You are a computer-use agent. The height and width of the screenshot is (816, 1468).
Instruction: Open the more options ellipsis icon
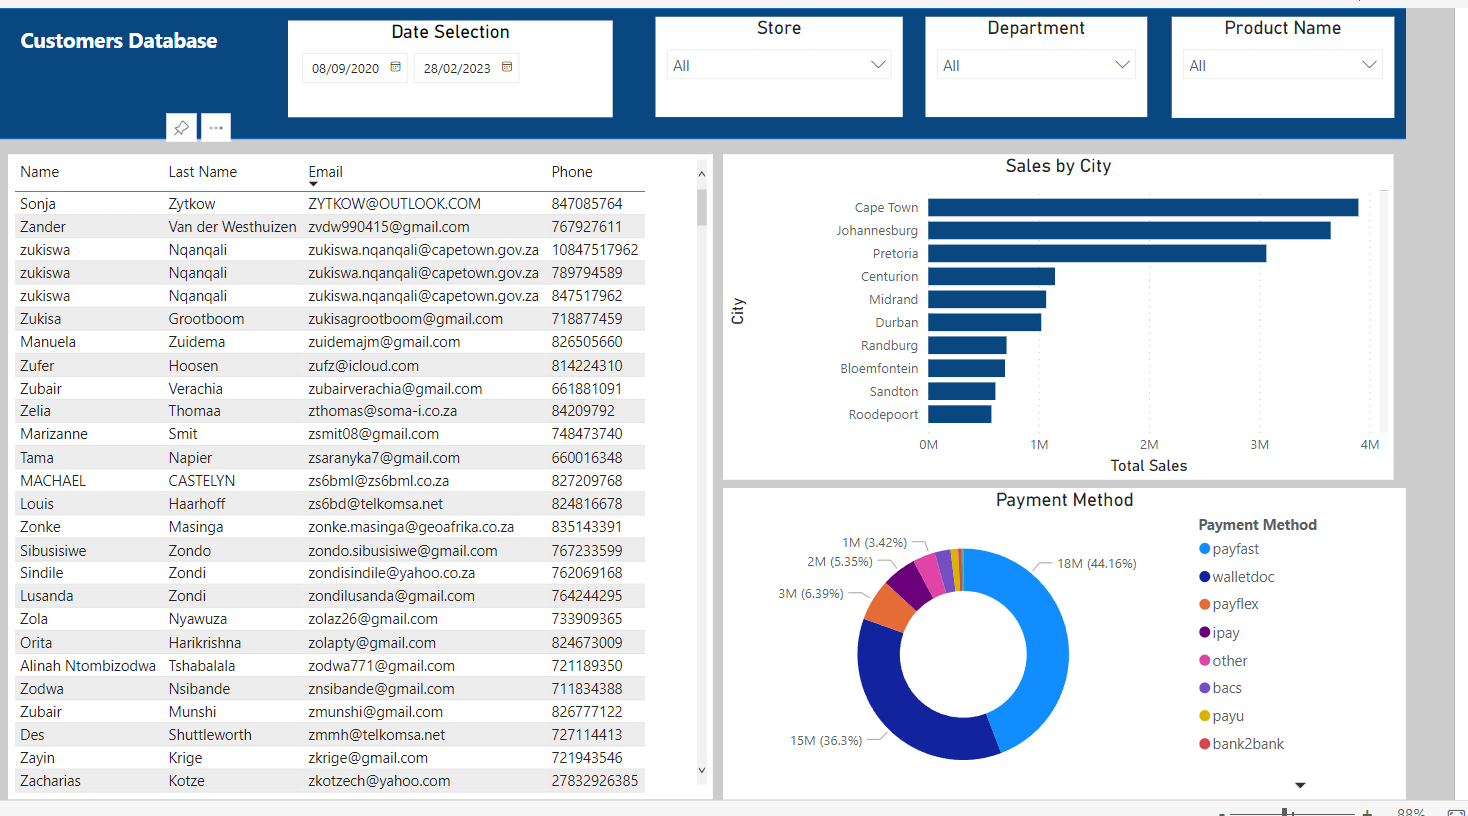point(216,127)
